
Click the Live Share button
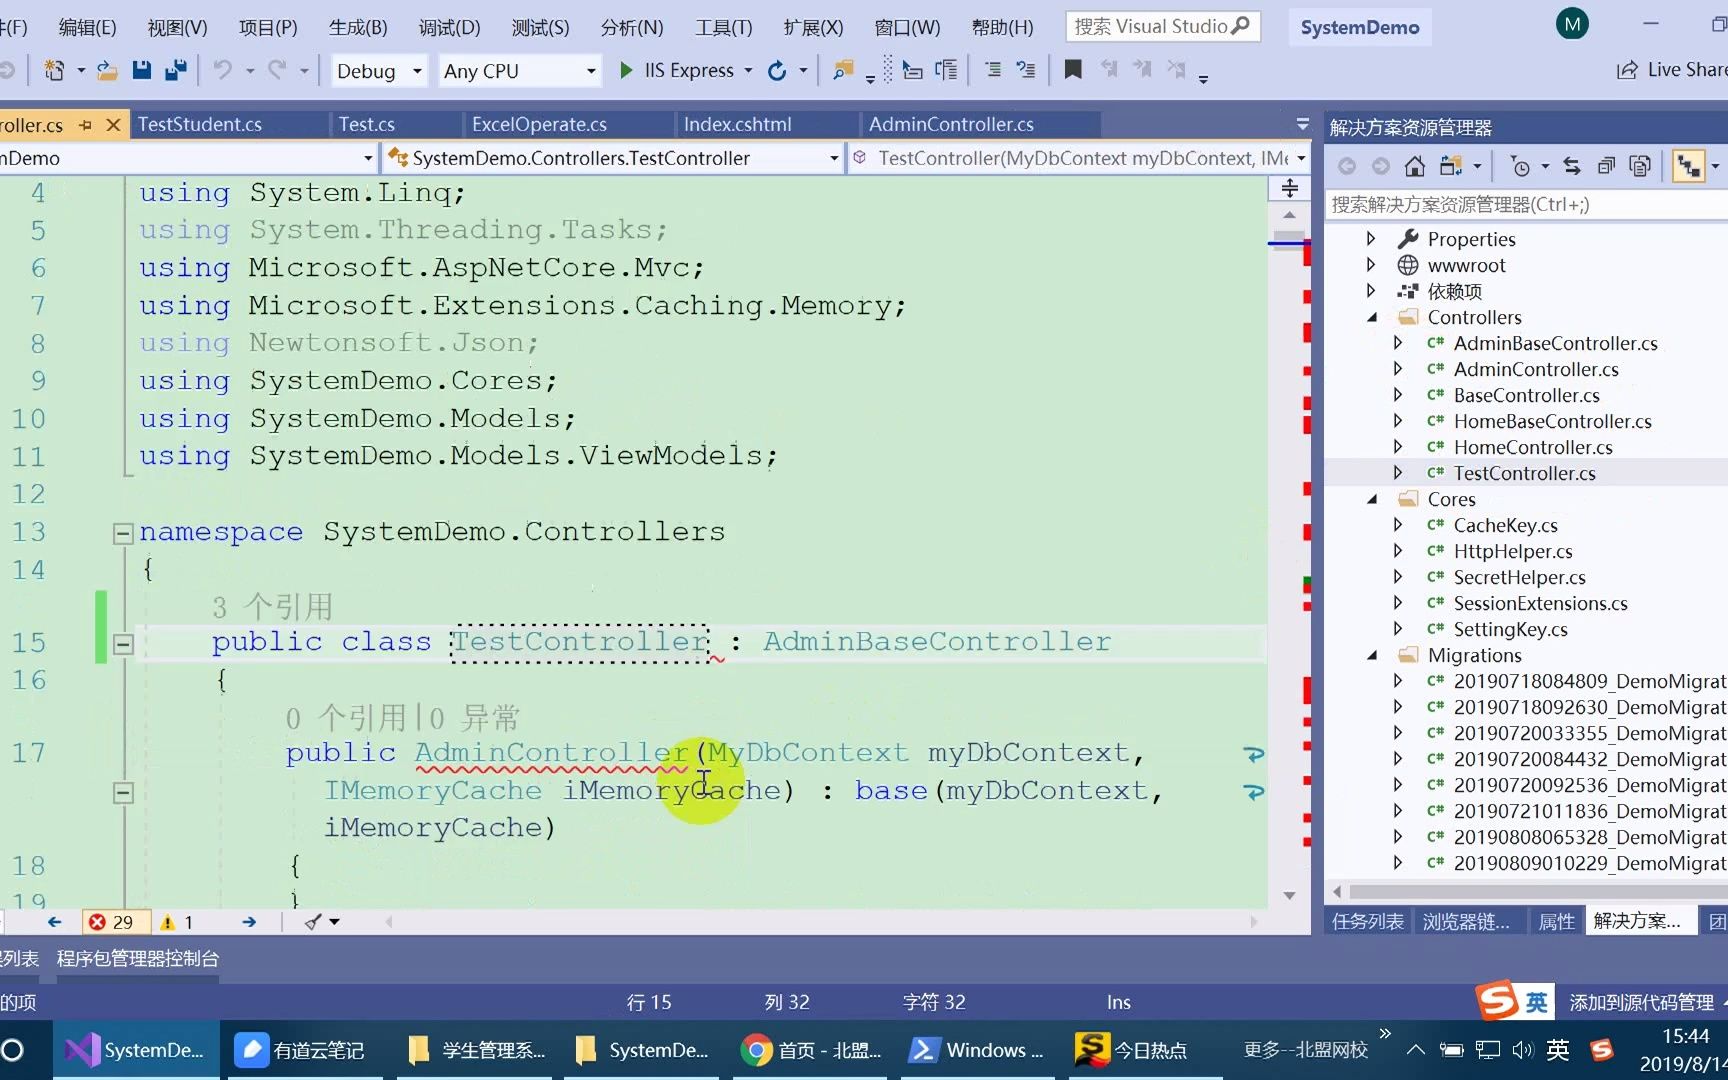tap(1672, 70)
